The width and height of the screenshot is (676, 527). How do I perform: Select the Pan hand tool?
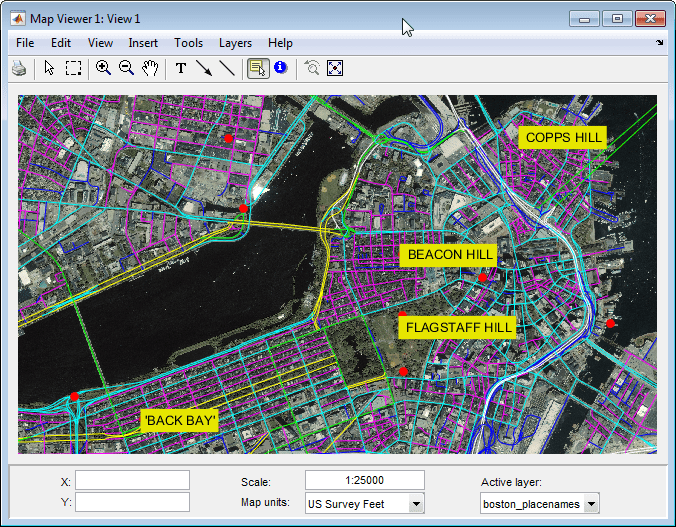[150, 68]
